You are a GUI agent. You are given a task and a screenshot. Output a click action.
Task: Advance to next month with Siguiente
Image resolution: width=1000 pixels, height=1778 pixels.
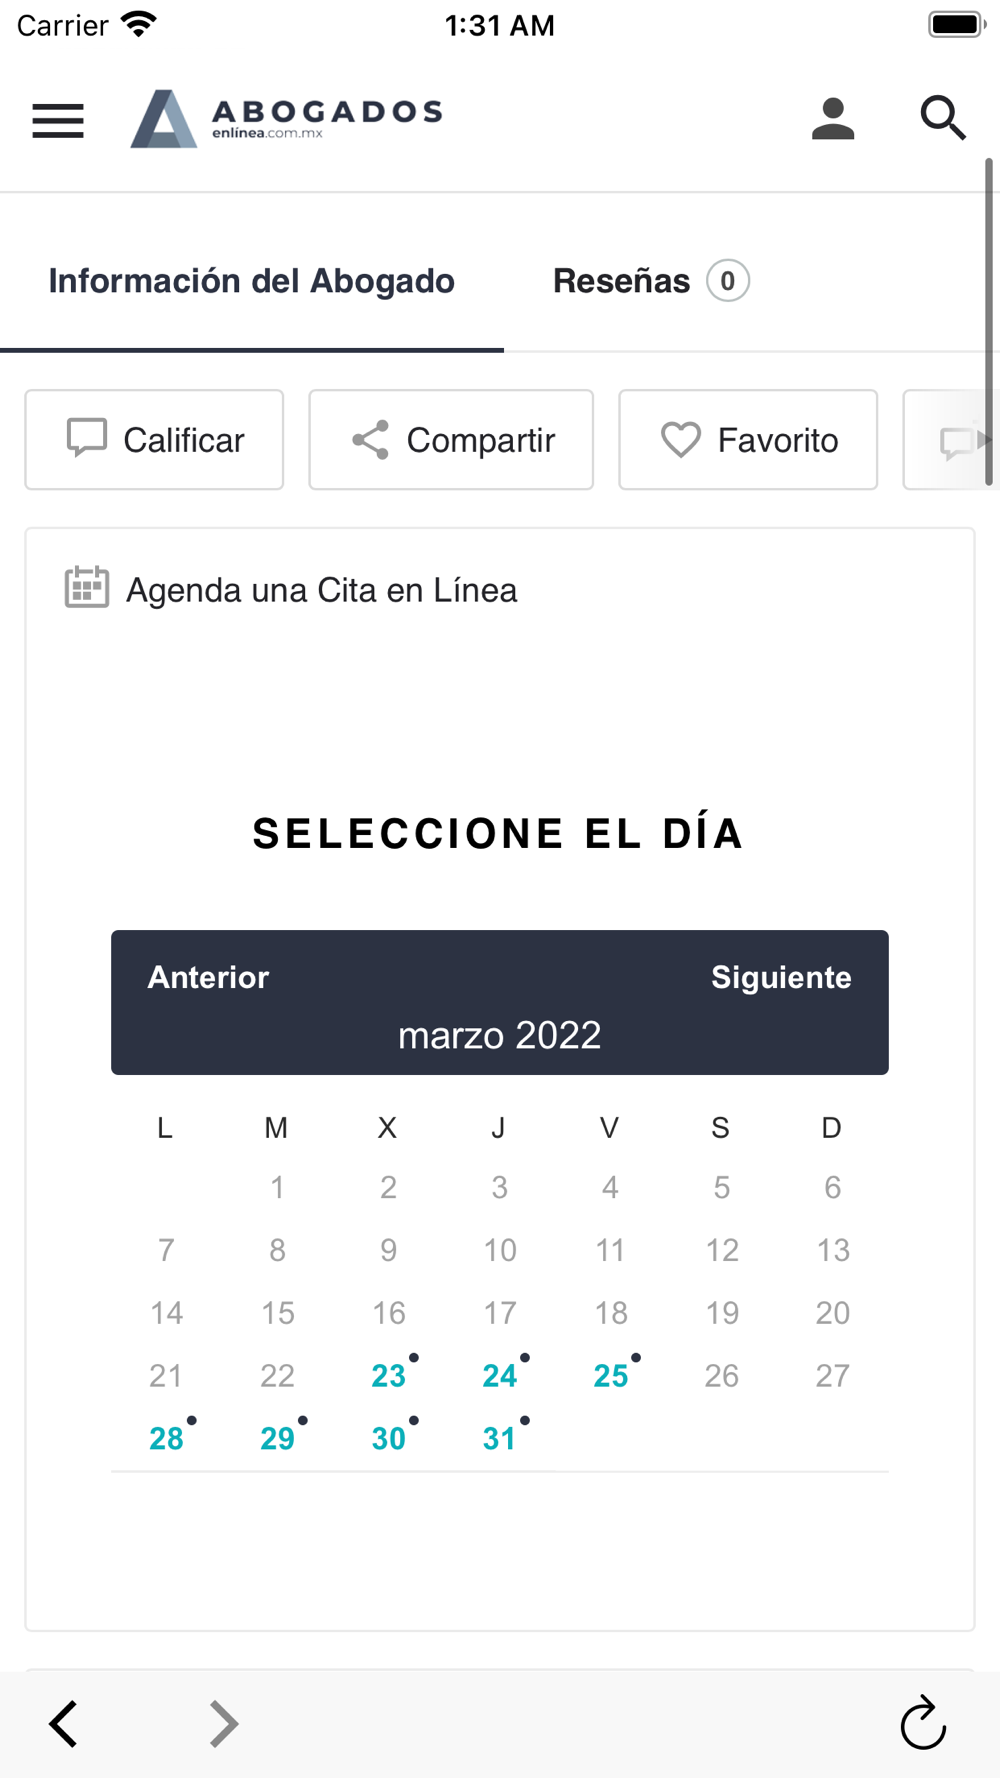[x=781, y=977]
